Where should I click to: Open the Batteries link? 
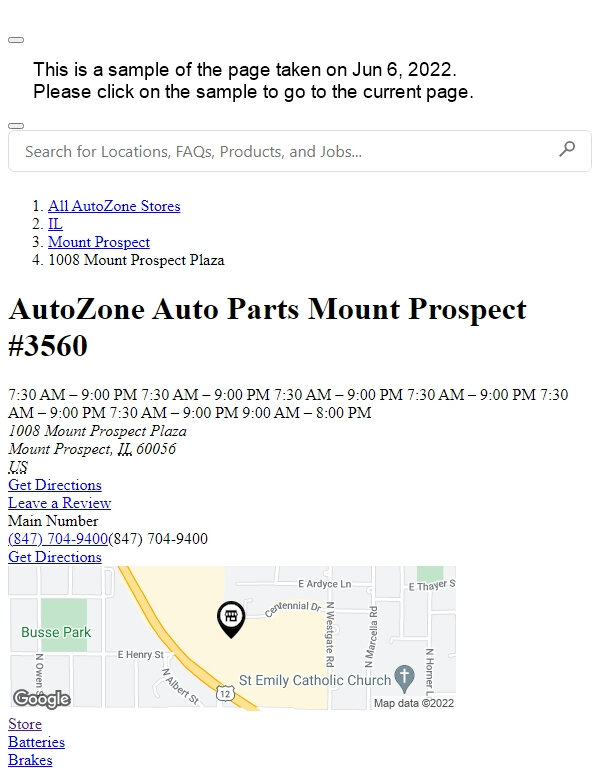click(36, 742)
